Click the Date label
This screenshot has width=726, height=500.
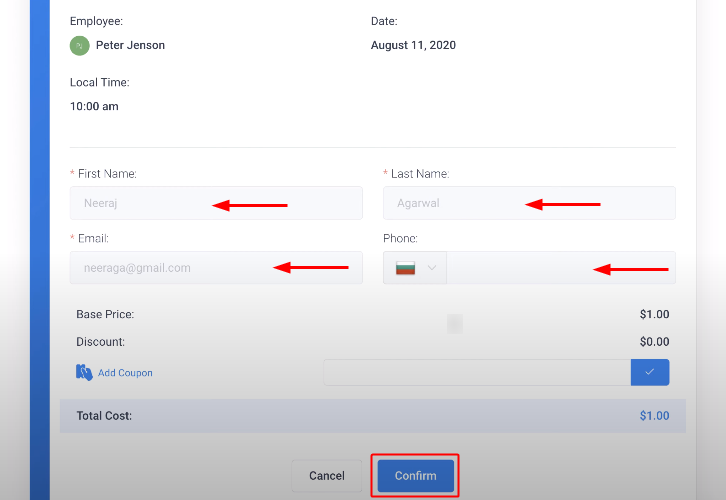(384, 21)
